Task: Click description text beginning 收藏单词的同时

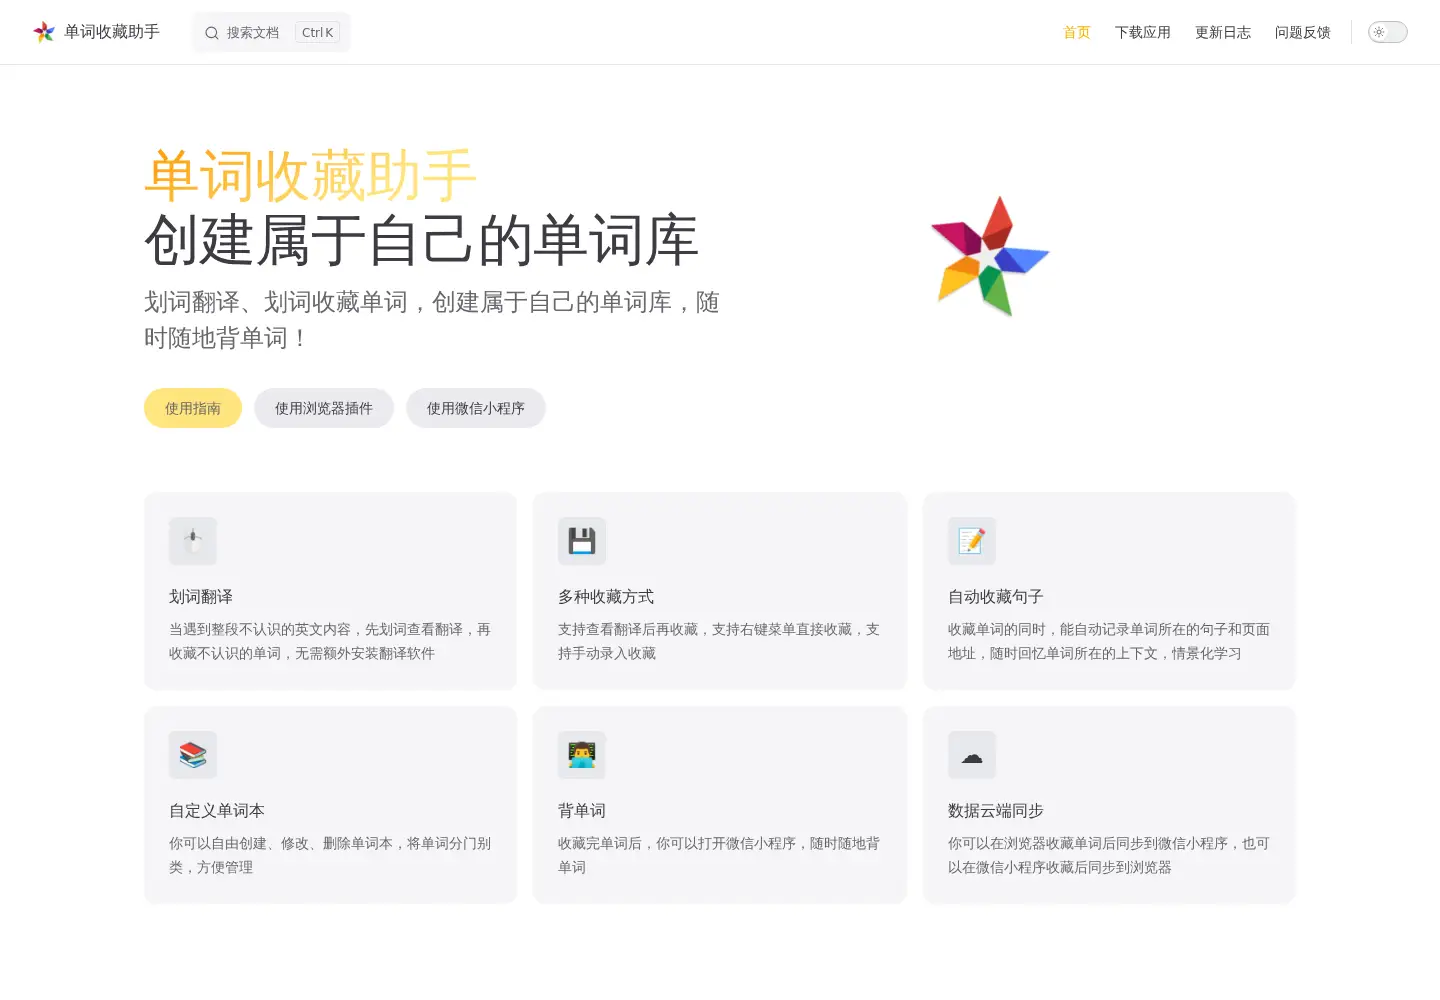Action: click(1109, 641)
